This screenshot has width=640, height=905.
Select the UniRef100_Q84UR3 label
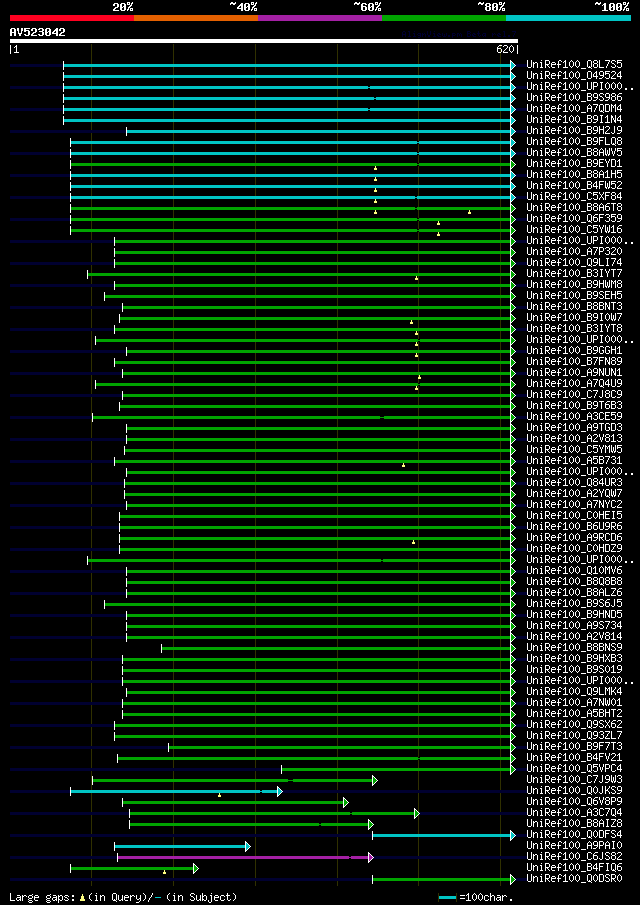pyautogui.click(x=574, y=483)
